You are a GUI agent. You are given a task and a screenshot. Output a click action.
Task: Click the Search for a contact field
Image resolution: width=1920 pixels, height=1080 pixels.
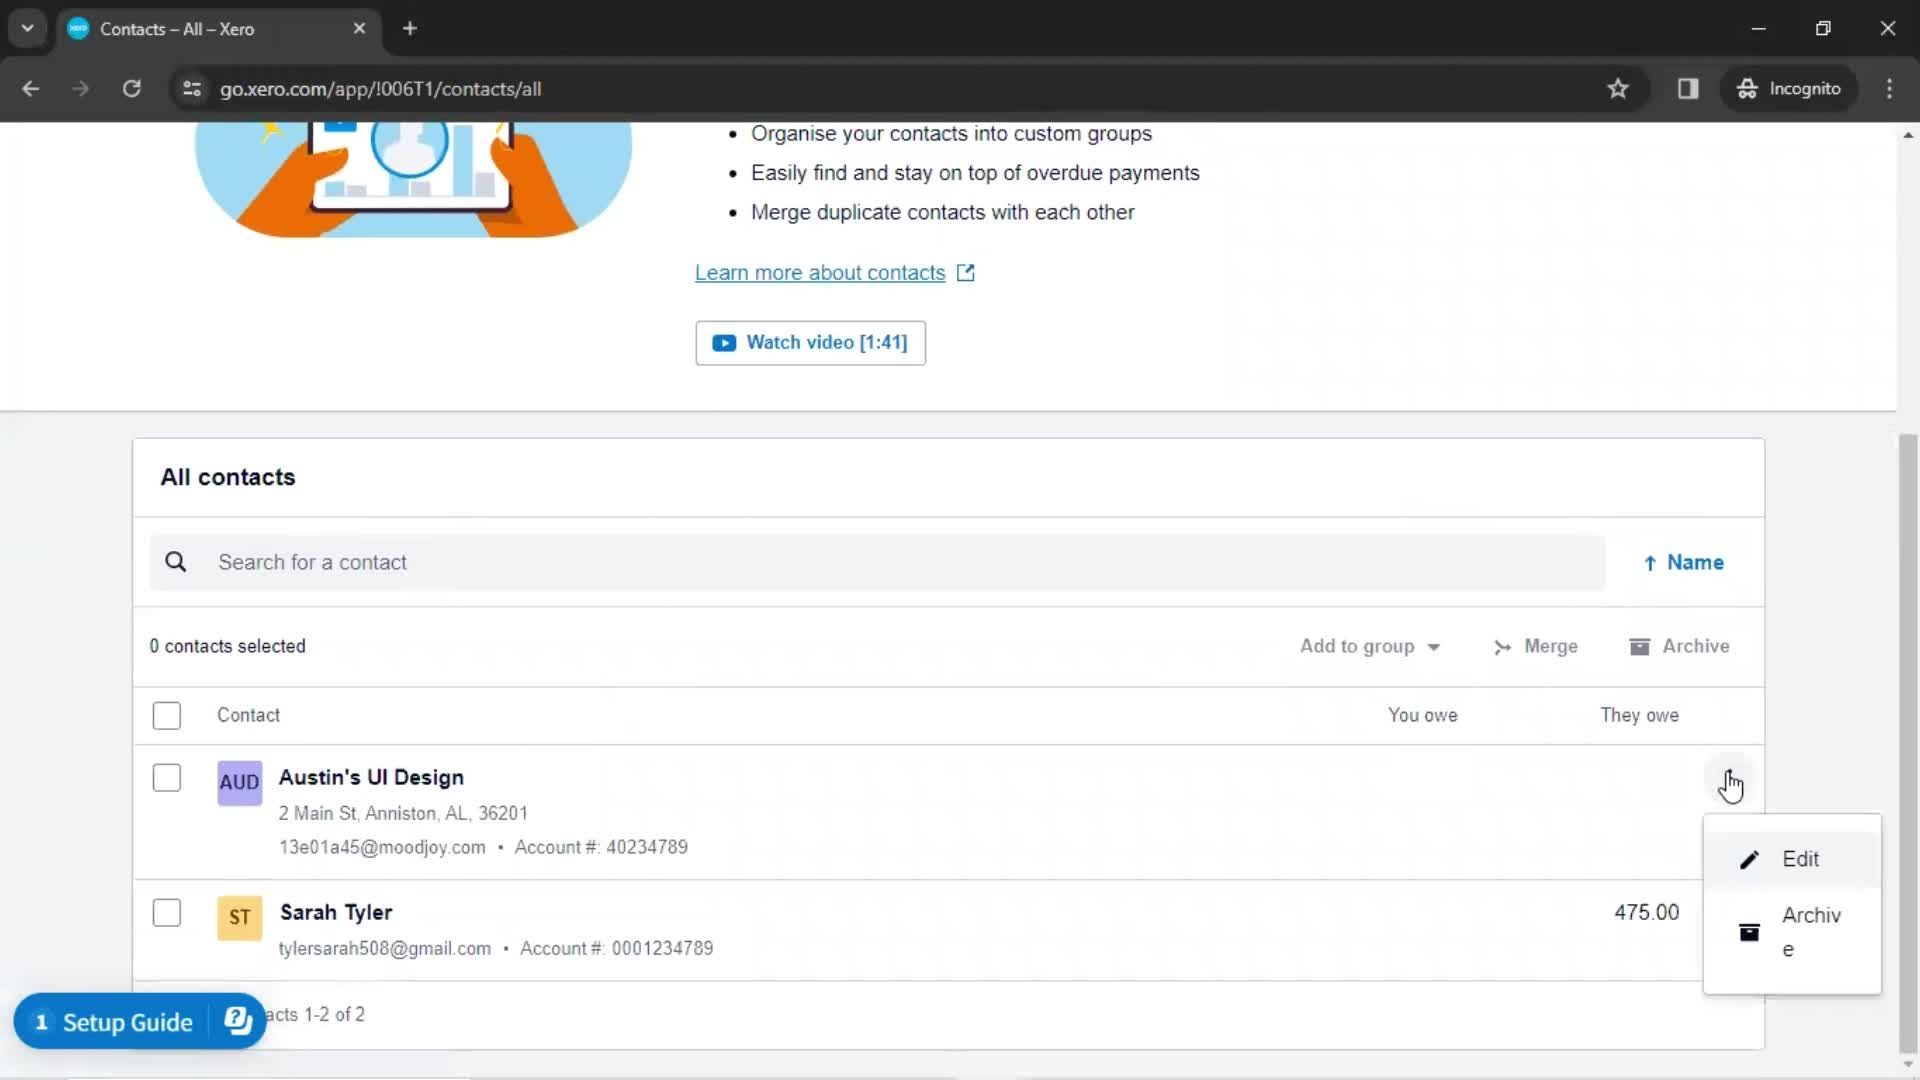pos(877,562)
